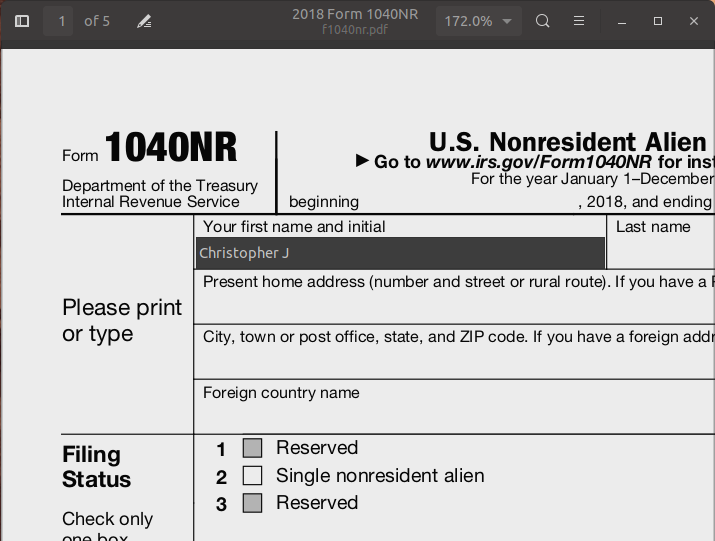Click the 'Your first name and initial' label
The image size is (715, 541).
(x=294, y=227)
